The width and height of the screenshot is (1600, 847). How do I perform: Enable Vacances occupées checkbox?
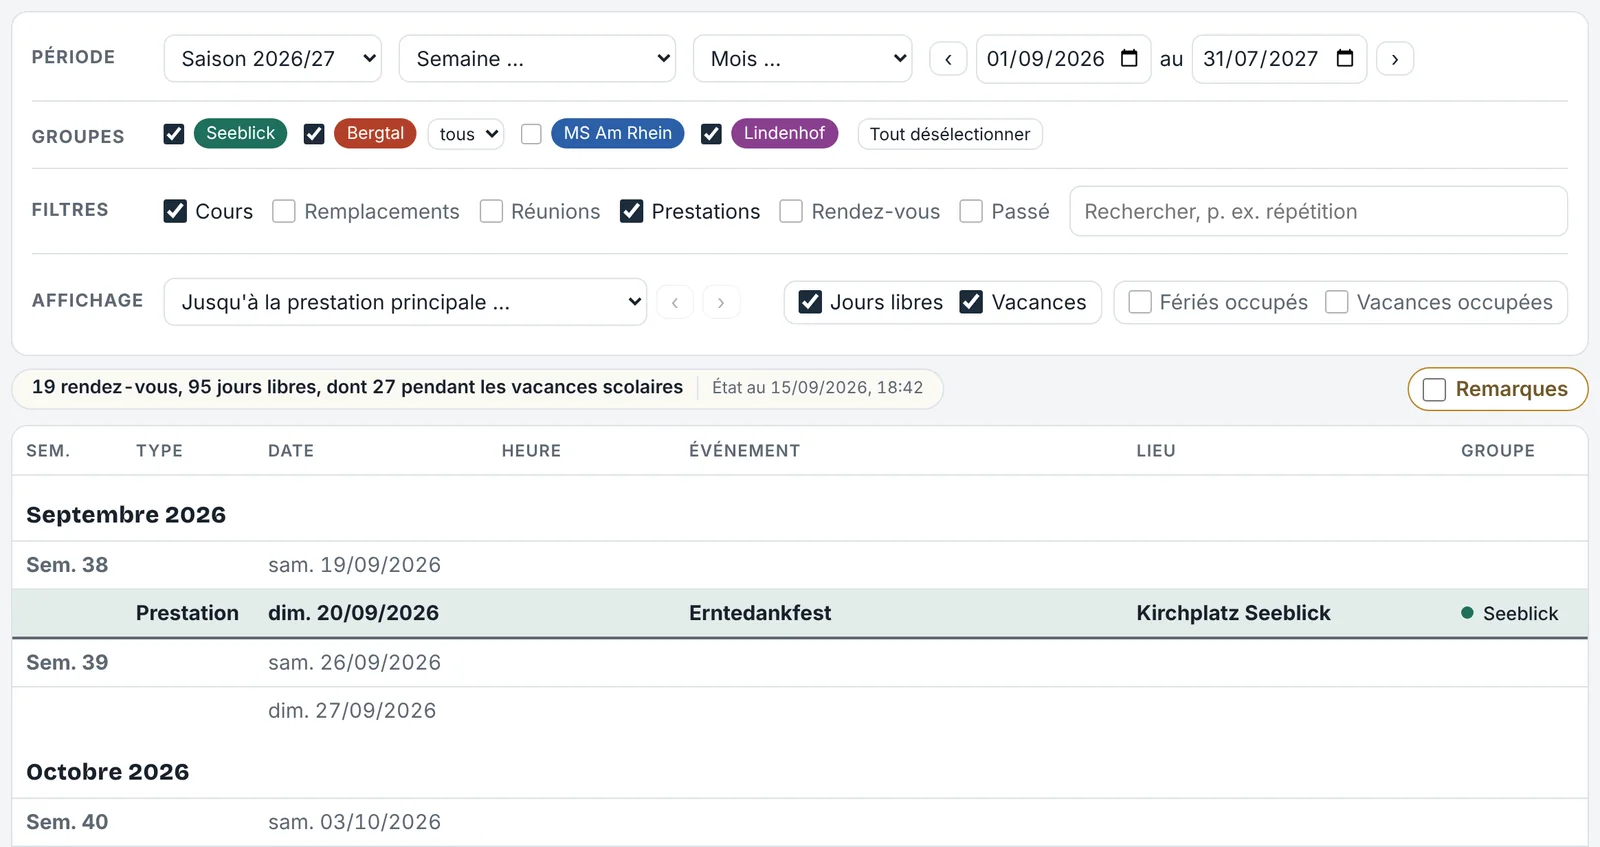[1337, 302]
